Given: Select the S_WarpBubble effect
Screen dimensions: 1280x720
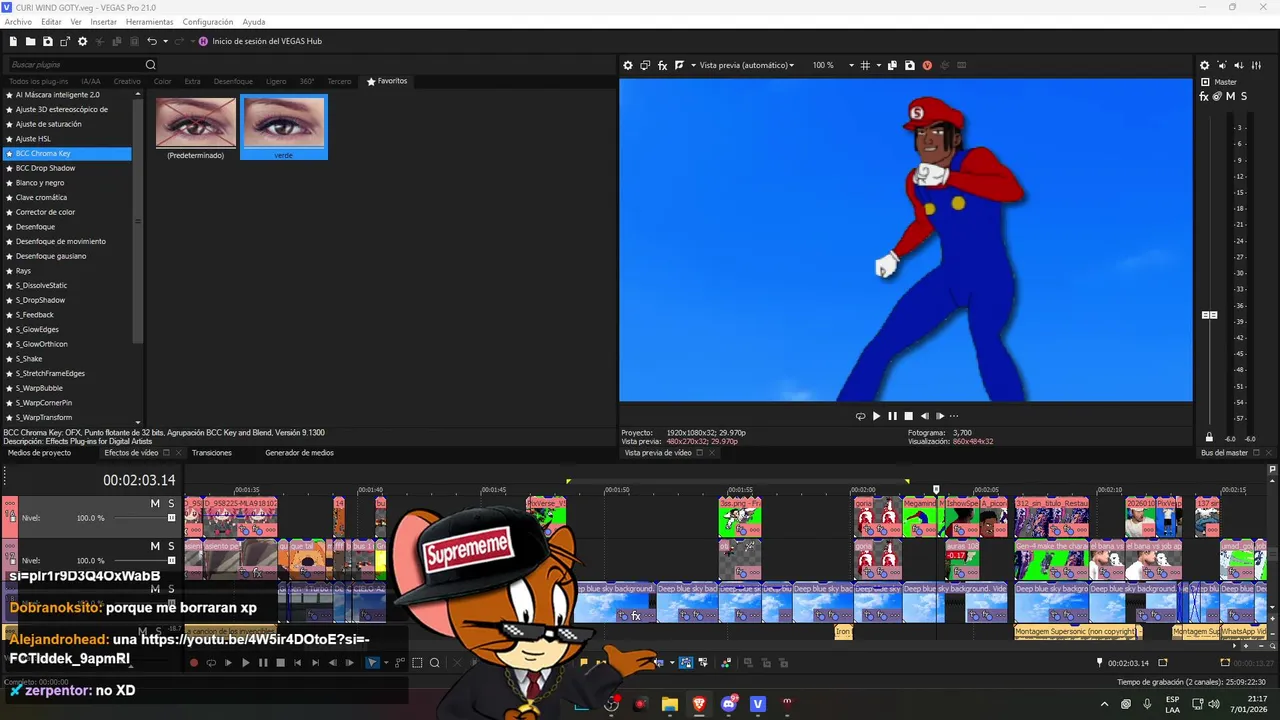Looking at the screenshot, I should coord(39,388).
